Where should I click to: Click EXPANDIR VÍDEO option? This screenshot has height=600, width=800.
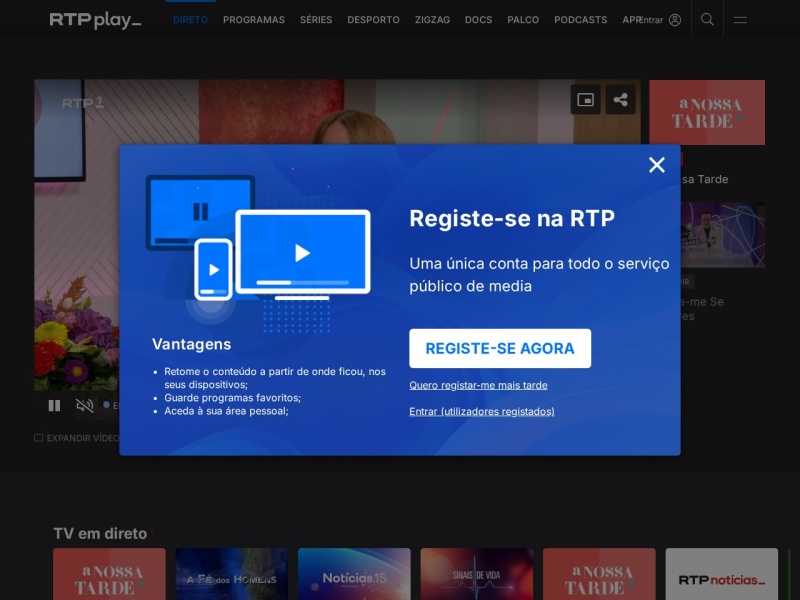tap(77, 438)
